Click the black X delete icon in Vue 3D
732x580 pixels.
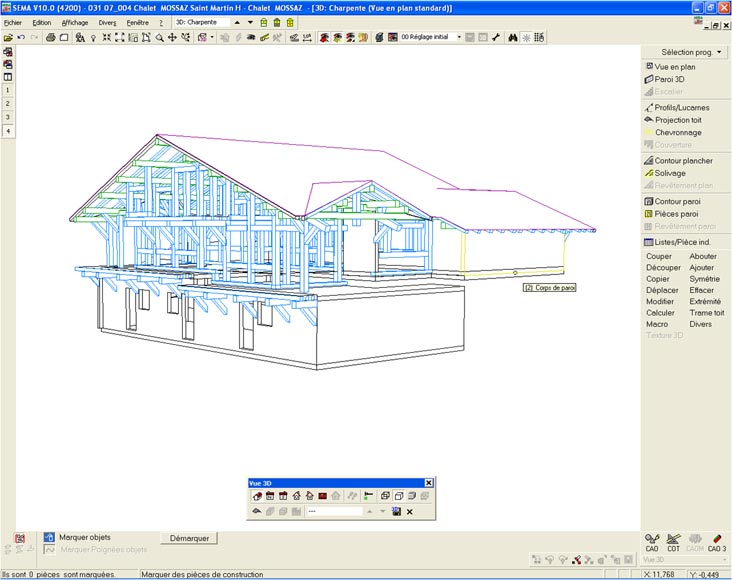(409, 512)
